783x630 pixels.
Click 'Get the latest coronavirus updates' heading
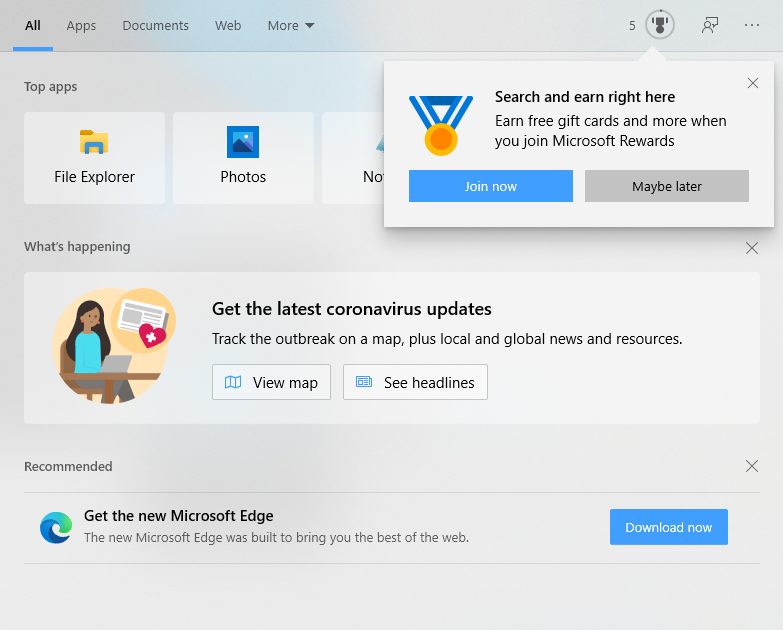click(352, 309)
